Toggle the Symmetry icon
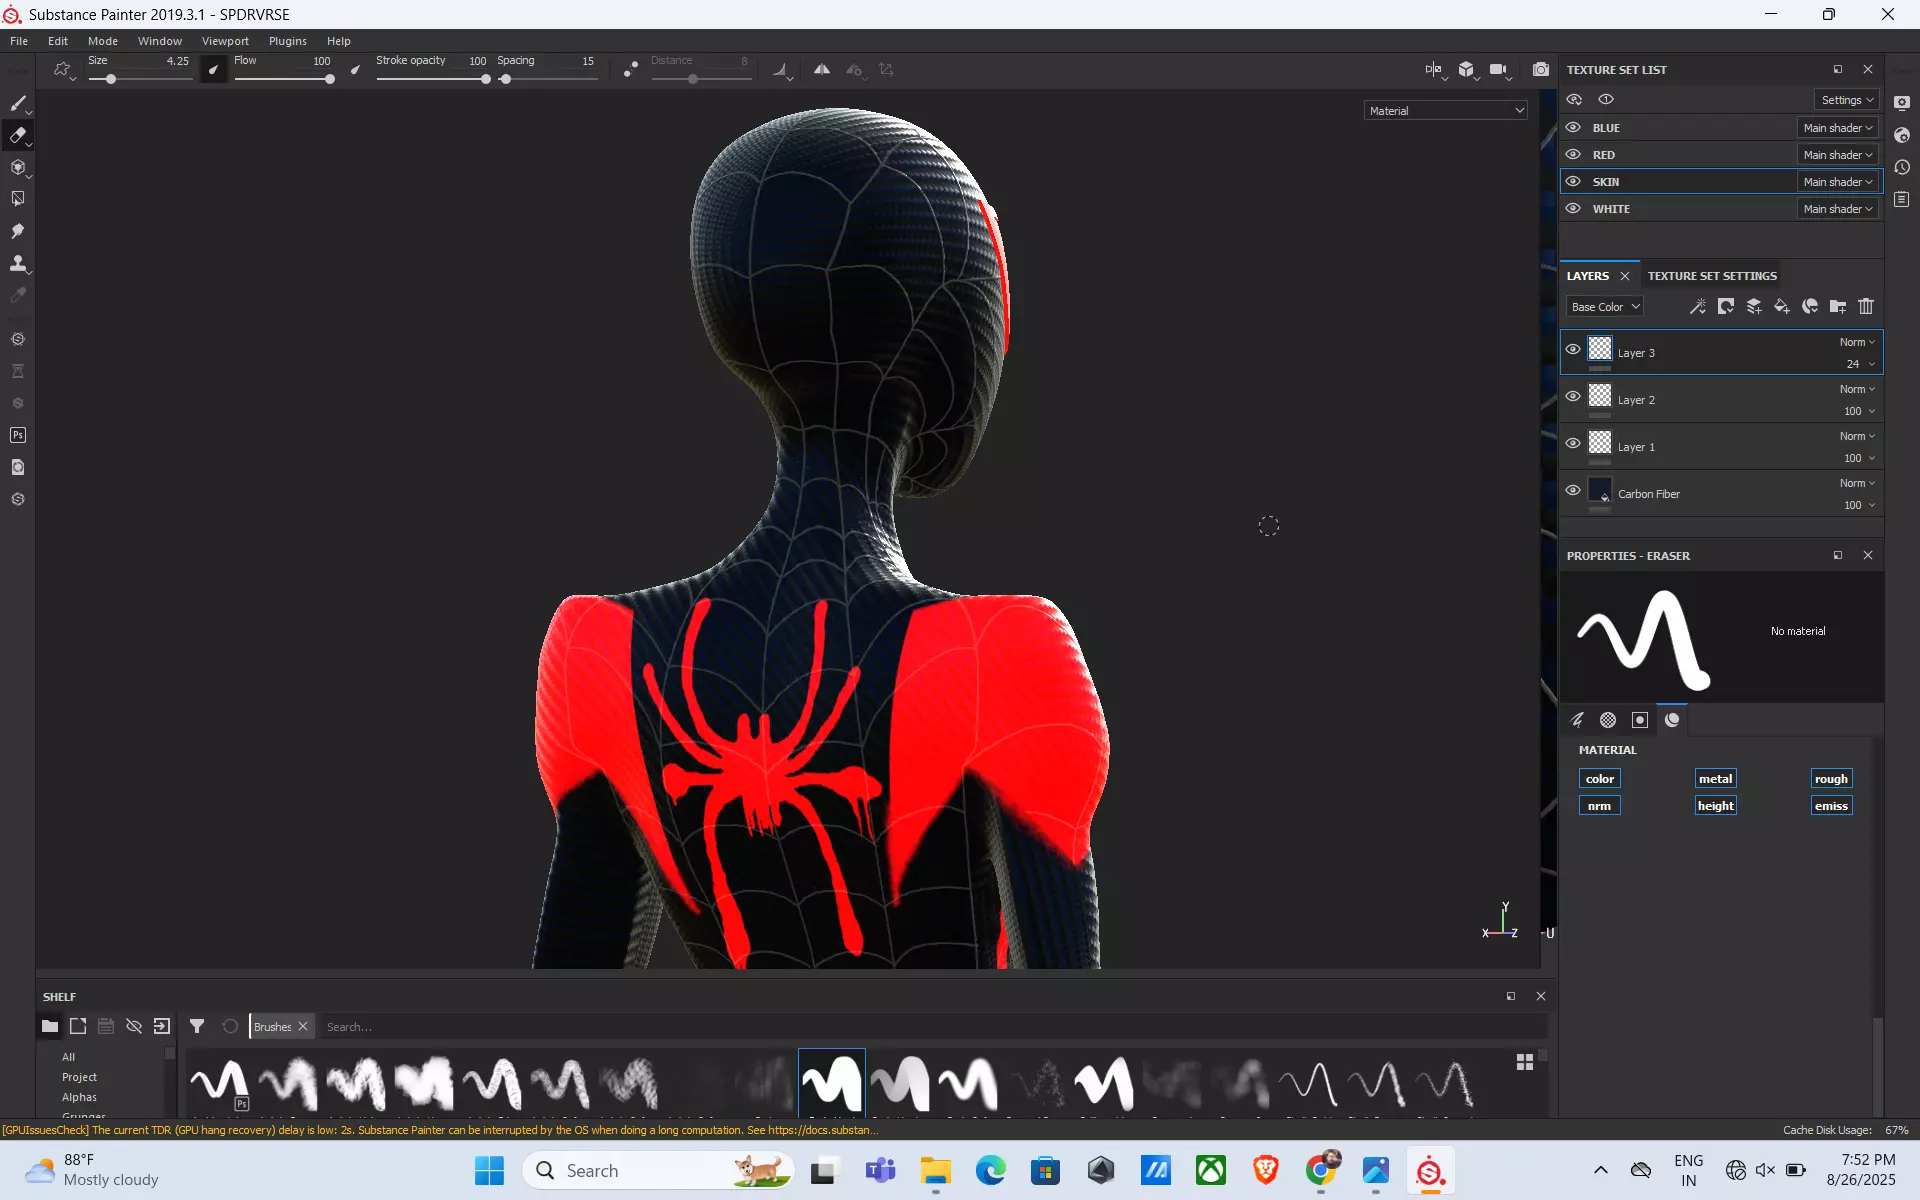The image size is (1920, 1200). (x=821, y=70)
